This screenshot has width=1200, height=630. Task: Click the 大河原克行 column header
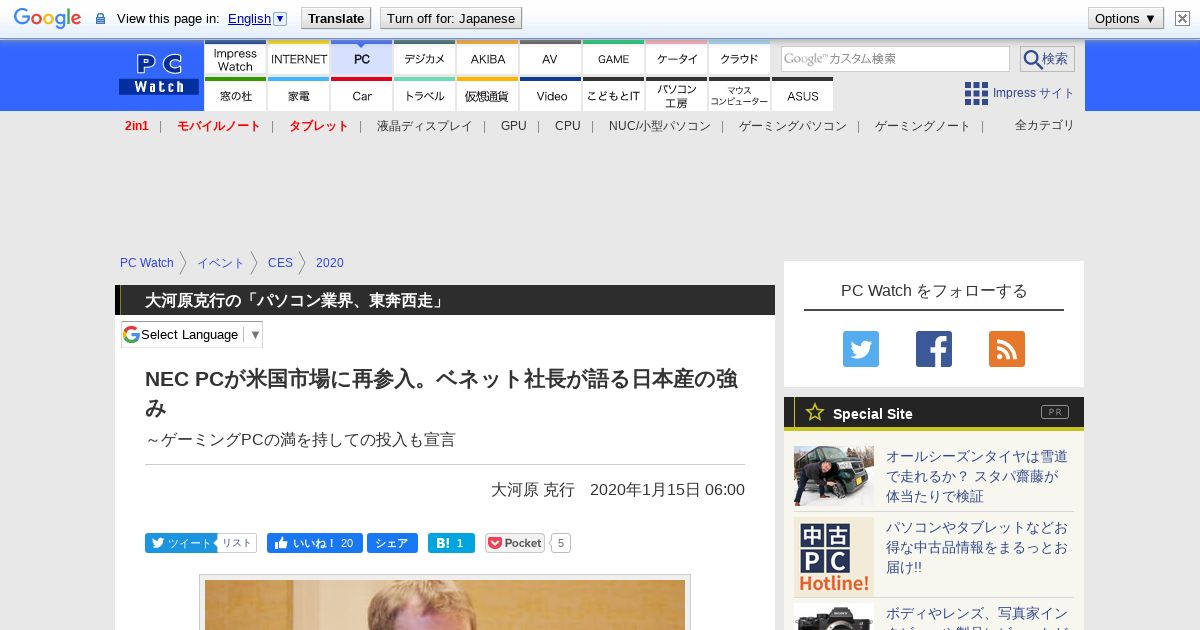click(445, 300)
